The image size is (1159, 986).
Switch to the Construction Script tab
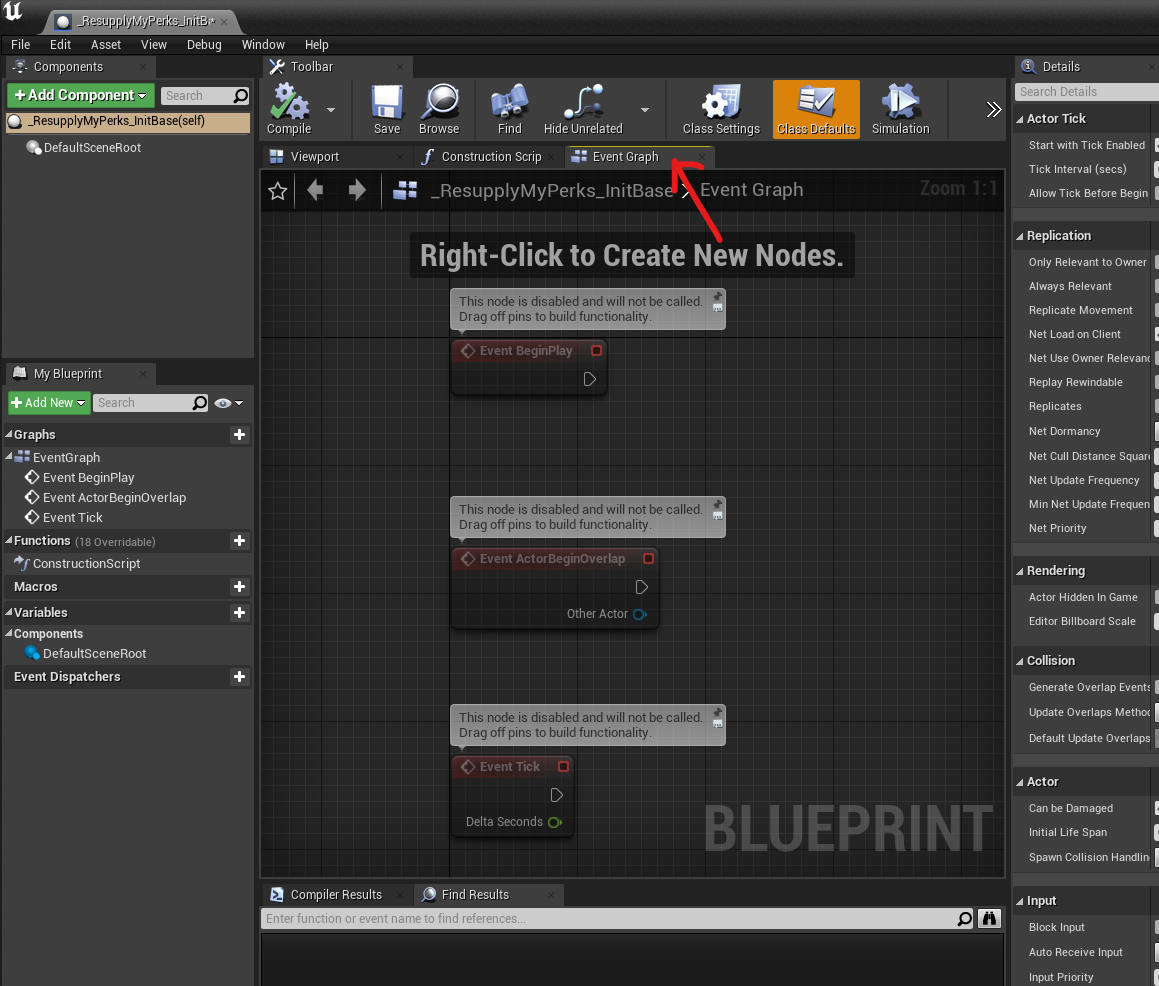tap(491, 157)
